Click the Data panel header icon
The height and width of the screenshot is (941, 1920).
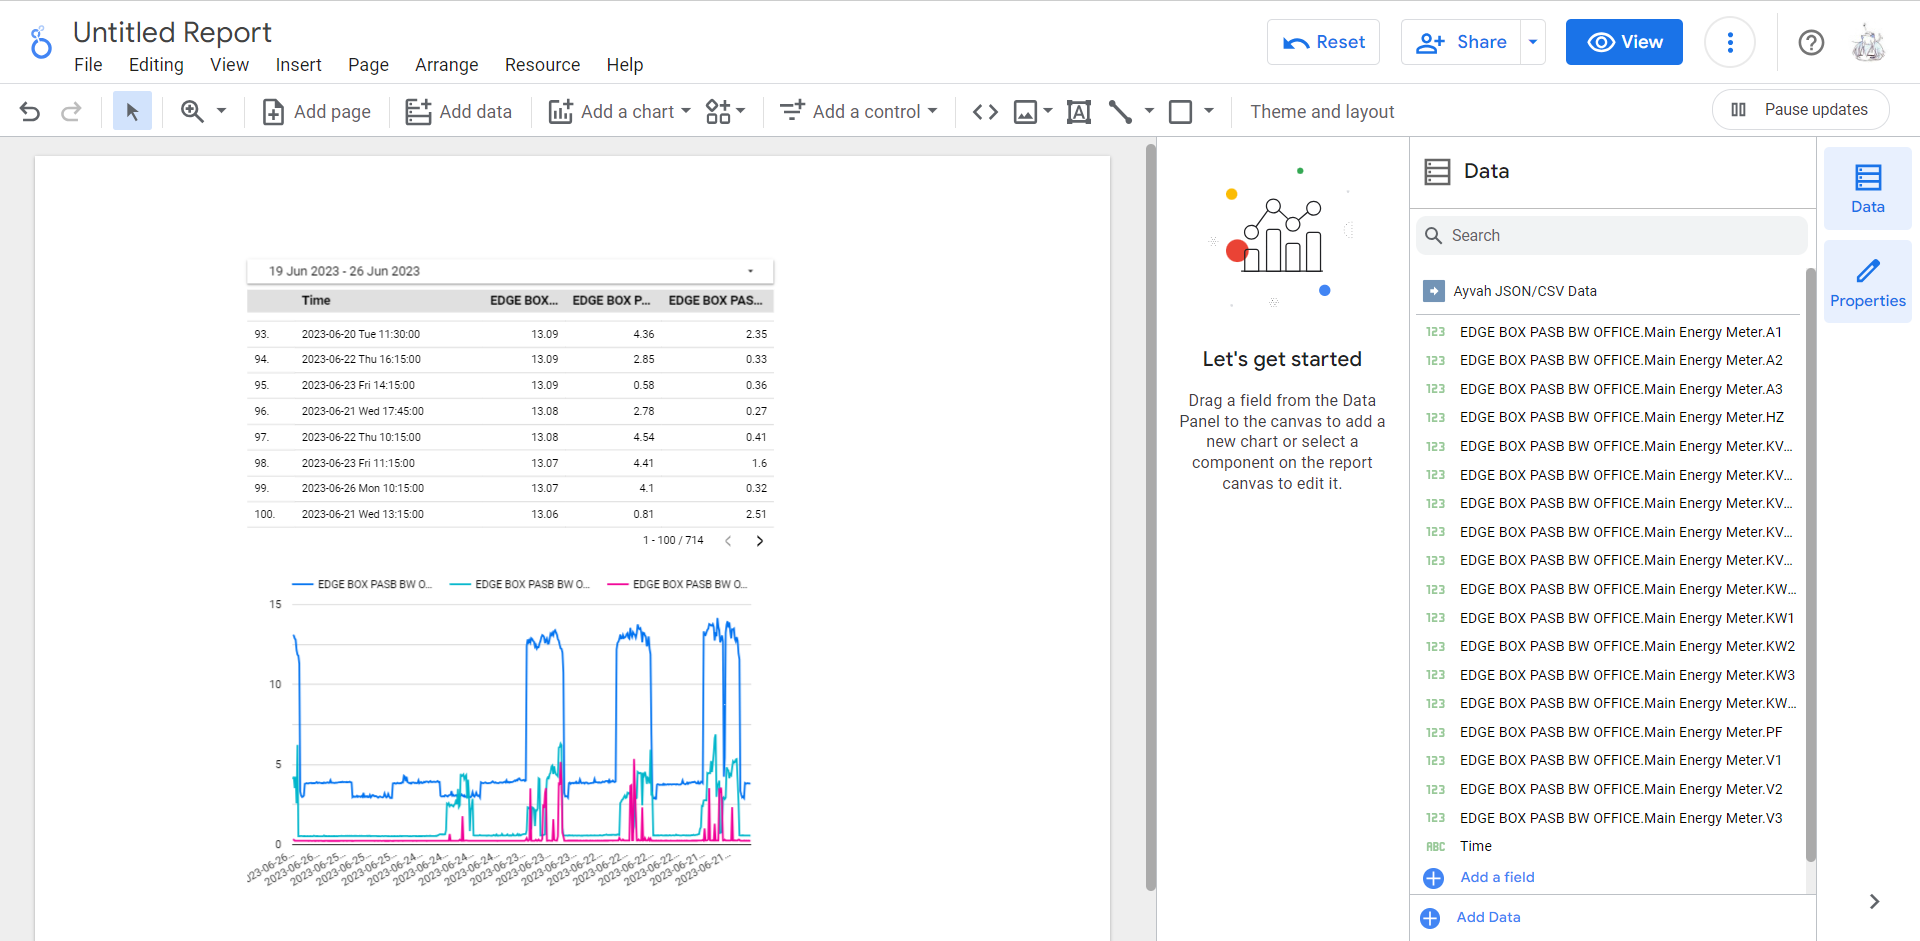click(x=1437, y=172)
